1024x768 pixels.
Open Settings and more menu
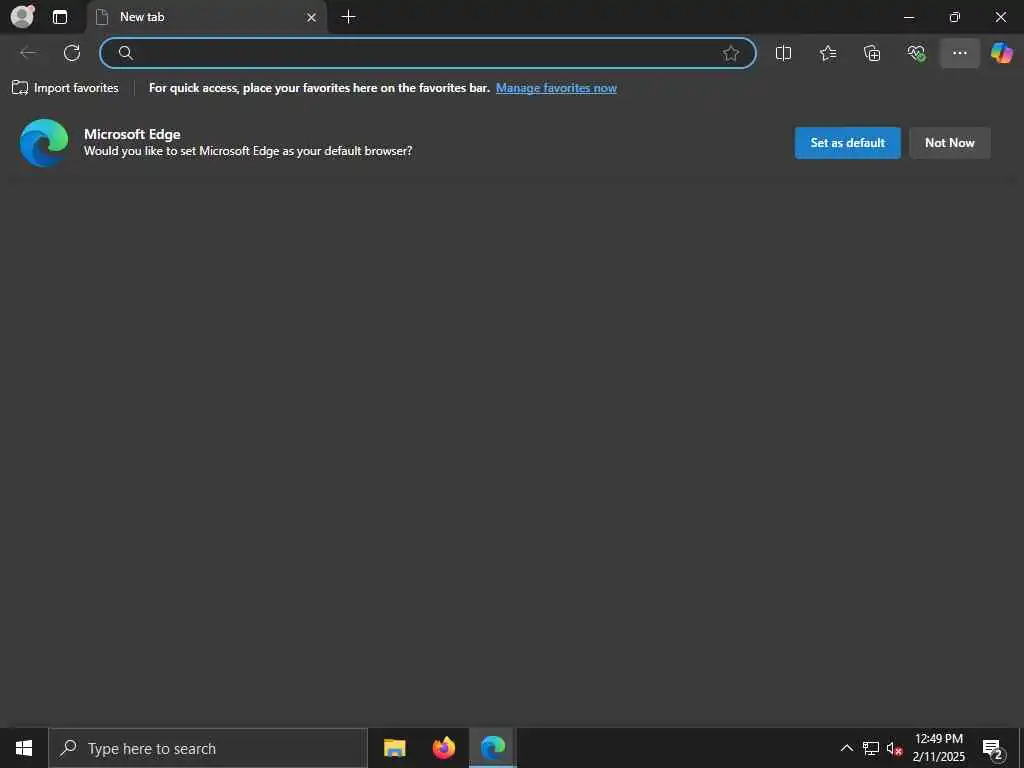click(x=960, y=53)
